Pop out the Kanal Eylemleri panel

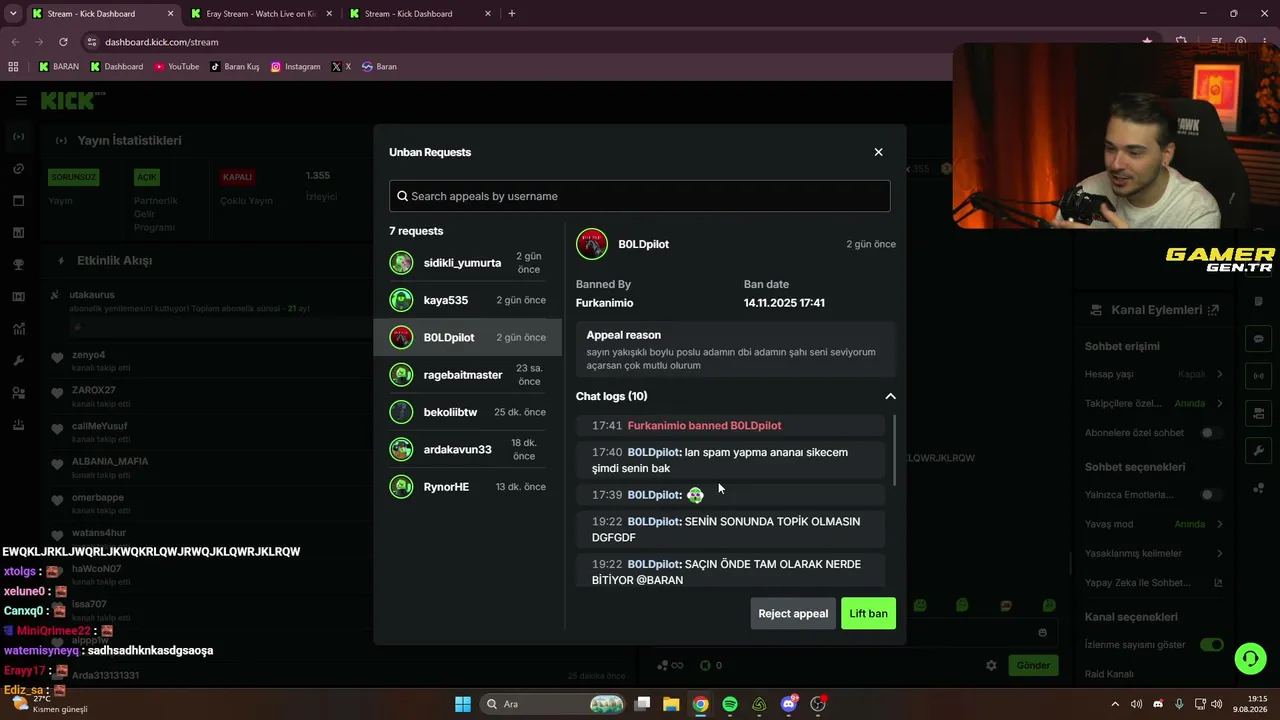(1213, 310)
